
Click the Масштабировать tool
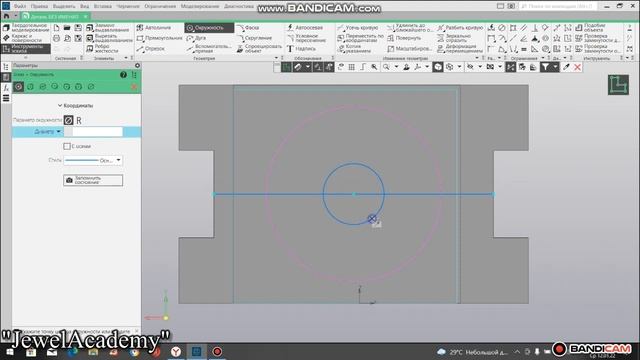409,49
